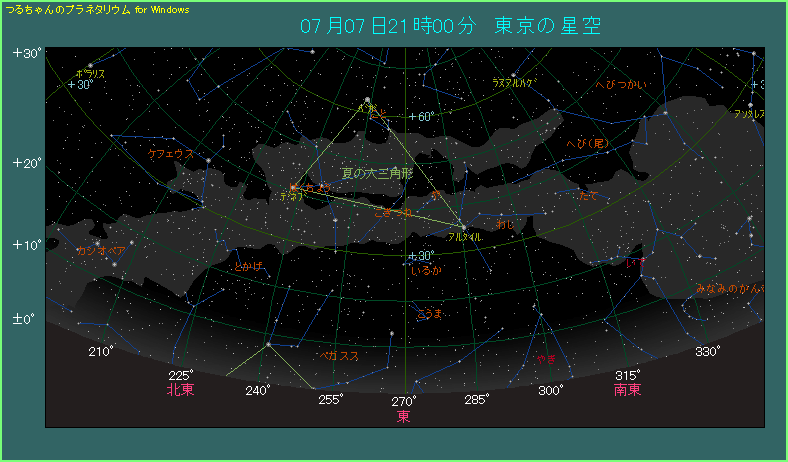Click the Polaris (ポラリス) star label

click(x=91, y=74)
